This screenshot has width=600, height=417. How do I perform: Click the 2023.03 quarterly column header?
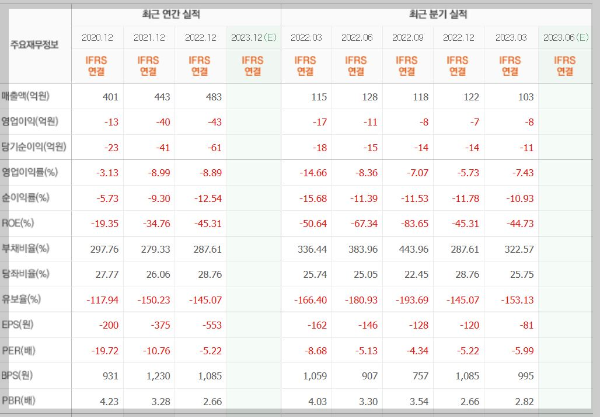511,37
